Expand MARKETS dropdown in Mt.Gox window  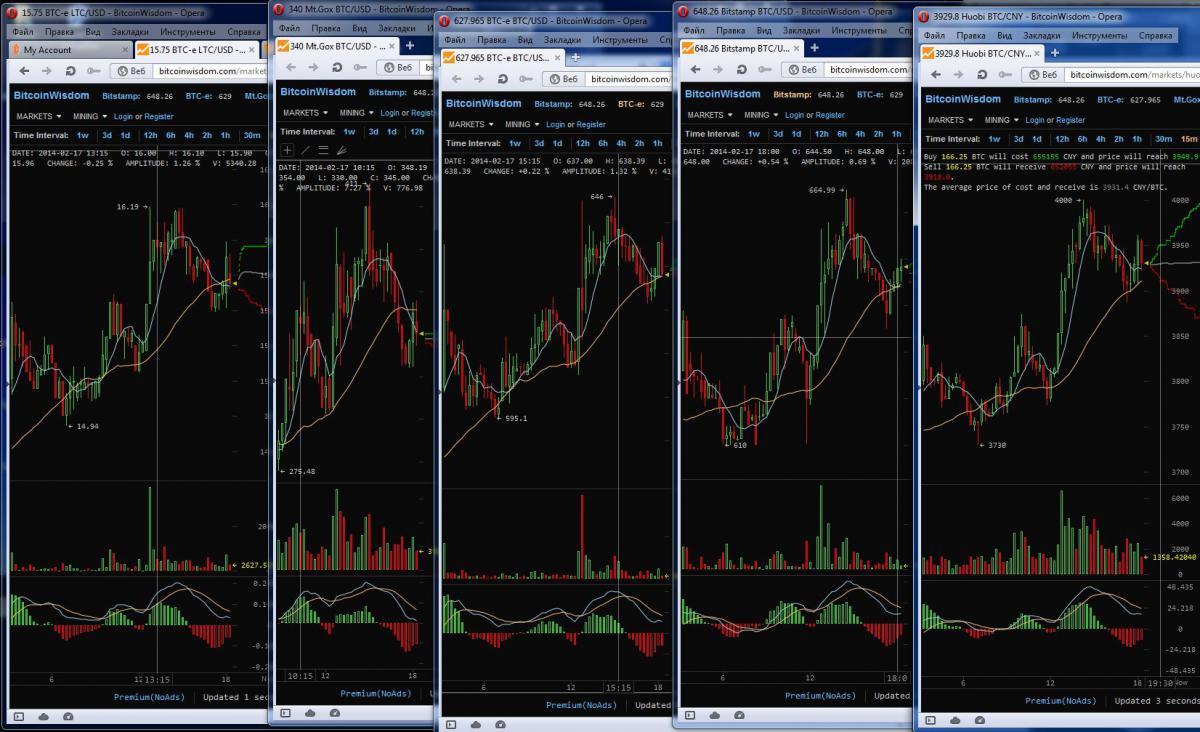point(304,113)
